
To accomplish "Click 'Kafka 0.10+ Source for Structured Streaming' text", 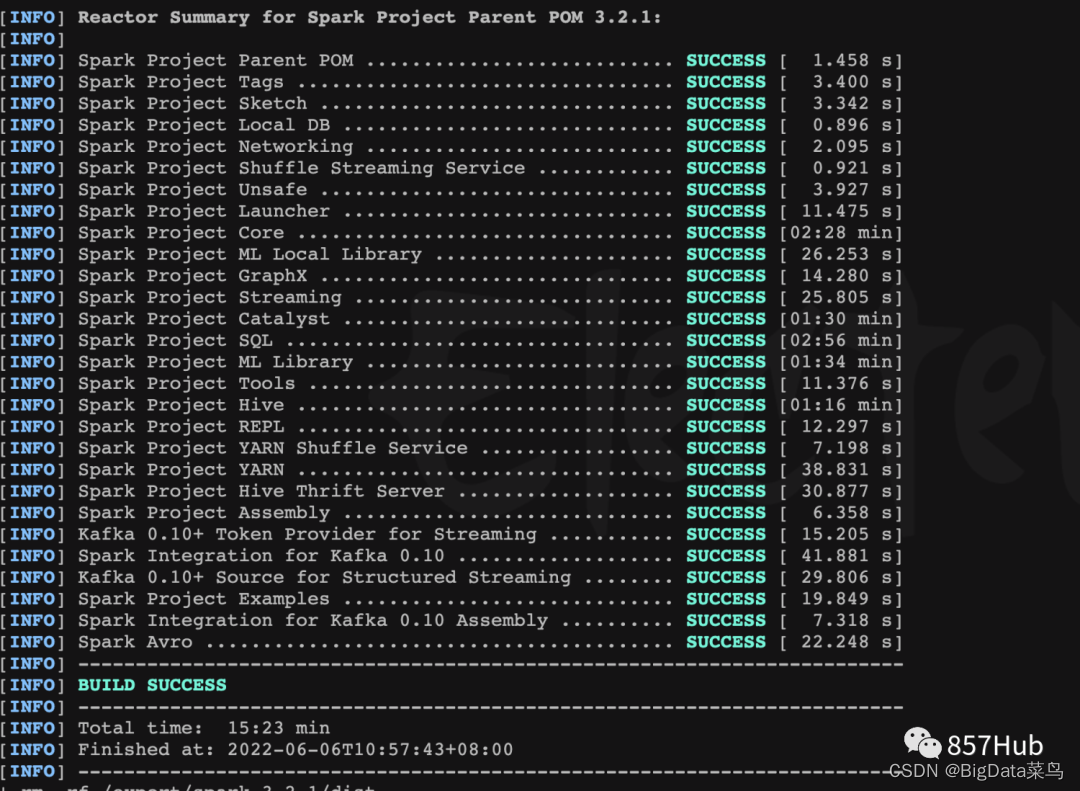I will click(x=324, y=577).
